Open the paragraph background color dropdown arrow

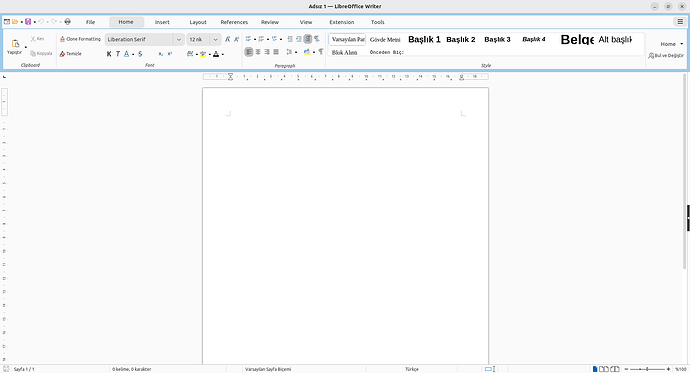314,52
